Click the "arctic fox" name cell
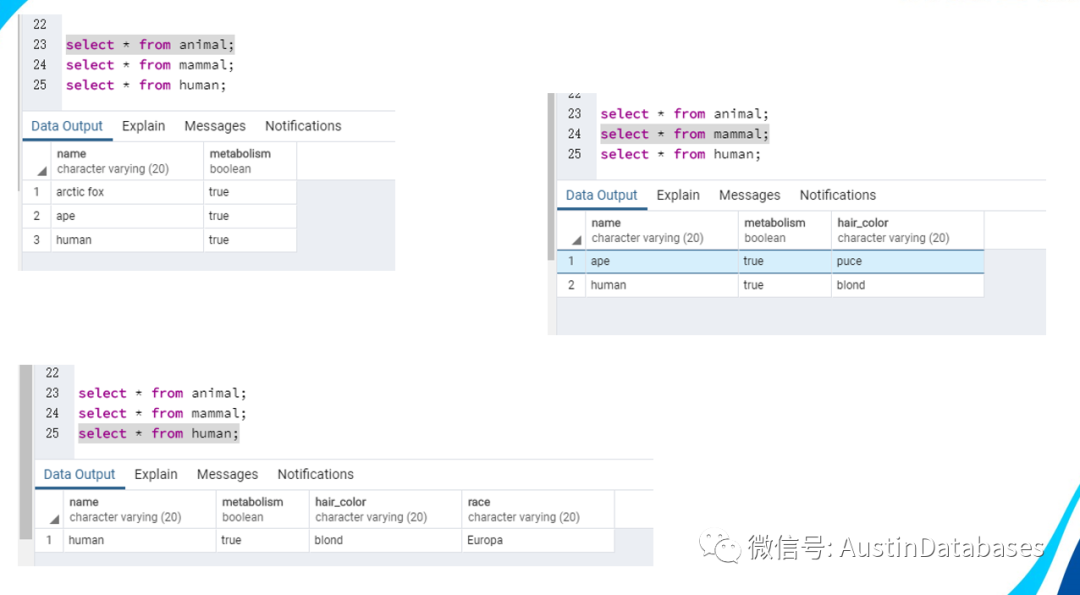The image size is (1080, 595). coord(80,192)
